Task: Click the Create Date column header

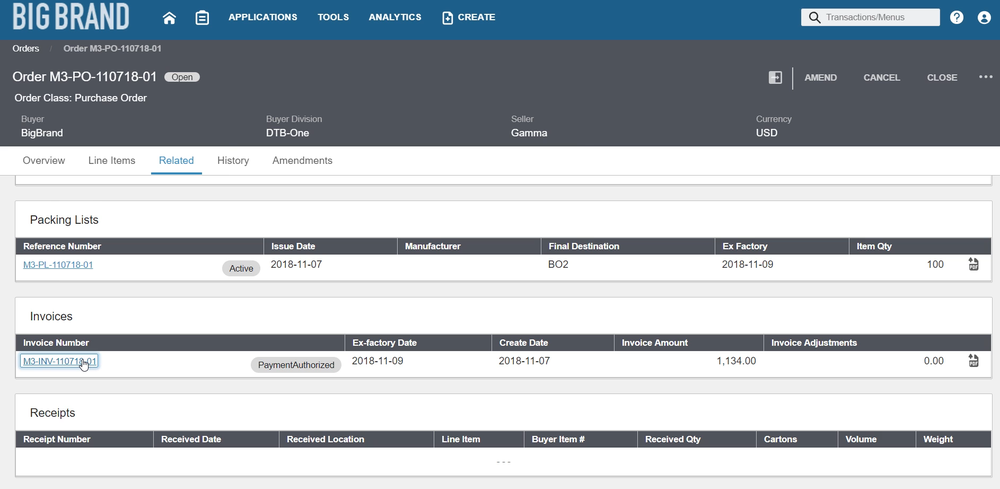Action: coord(553,342)
